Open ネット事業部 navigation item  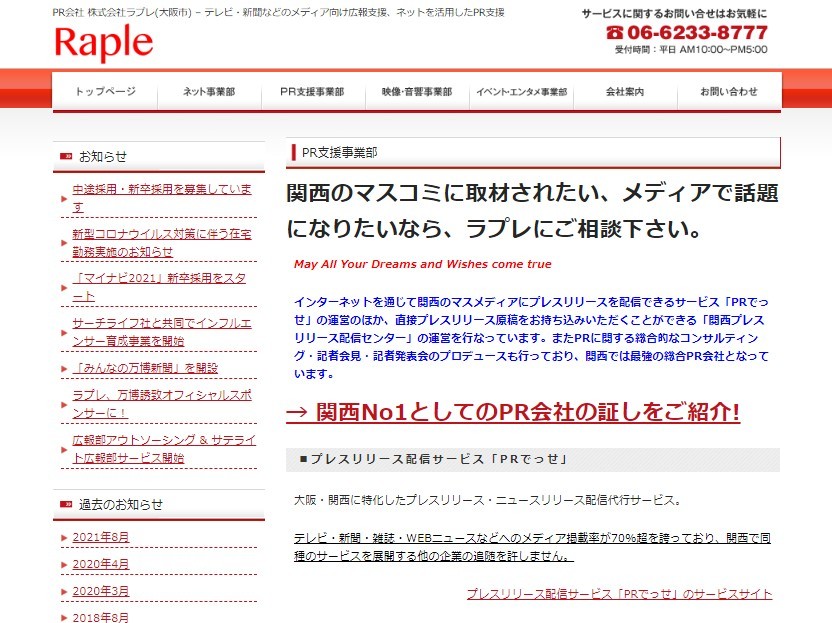click(208, 92)
